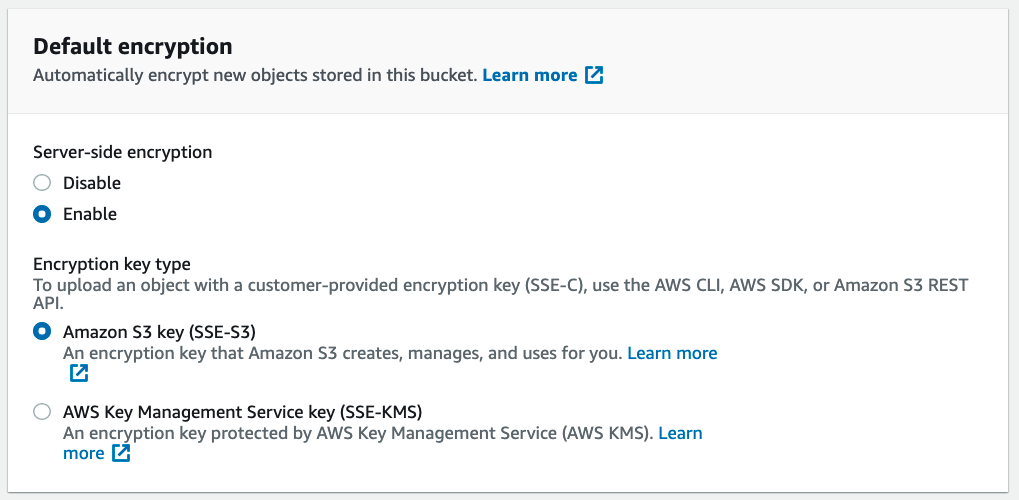Select the Disable radio button

click(42, 183)
